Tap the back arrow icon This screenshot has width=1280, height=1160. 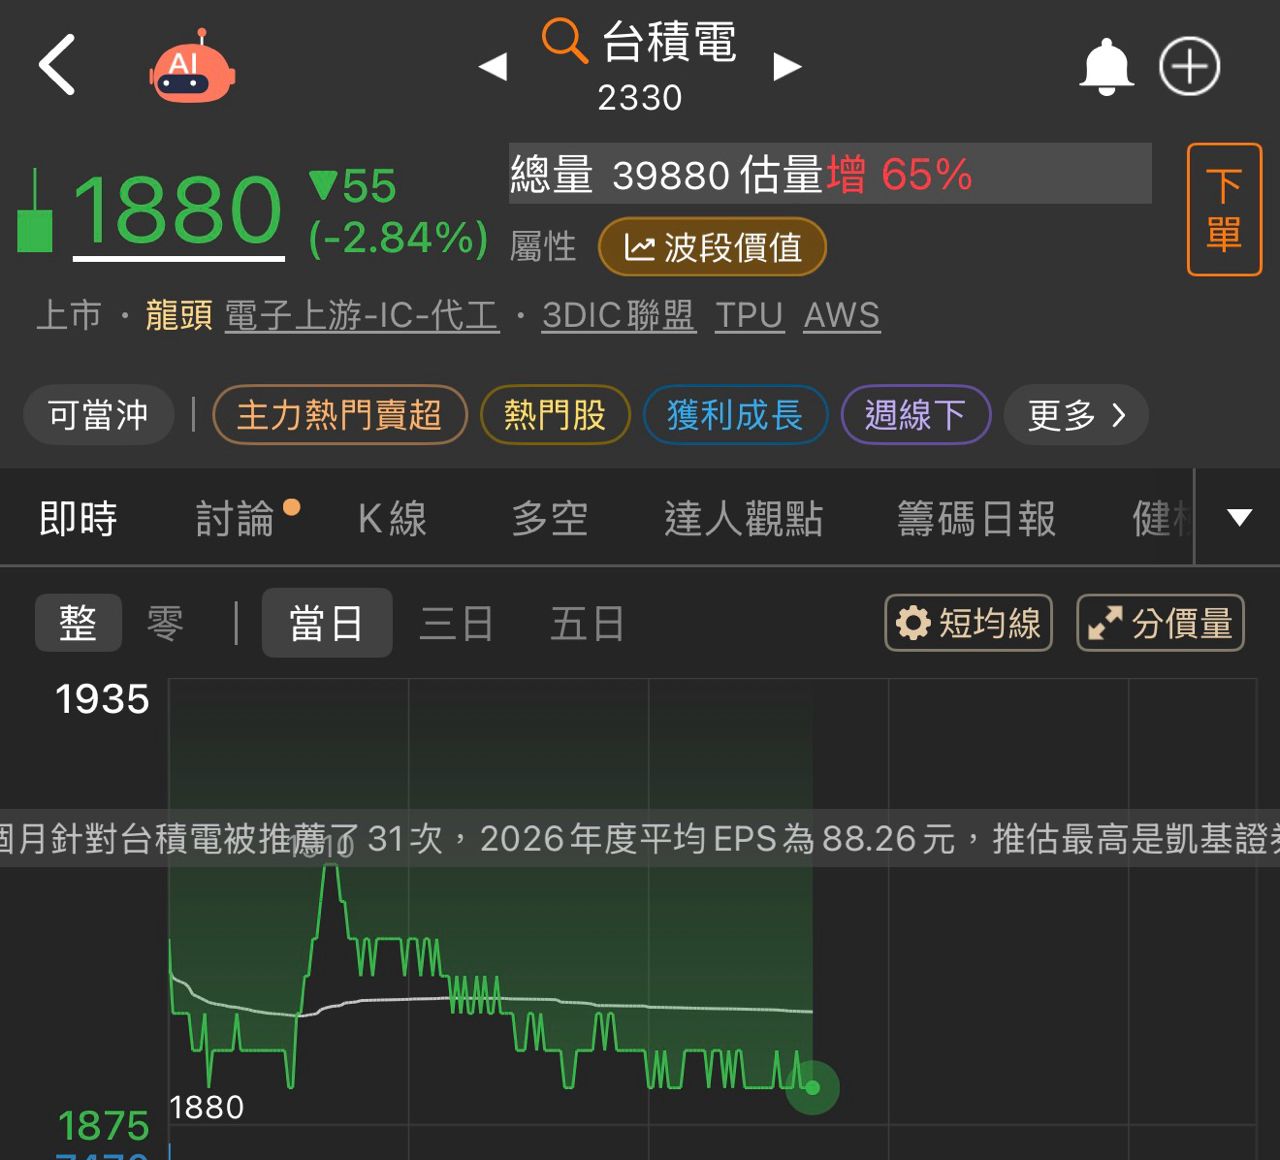click(x=57, y=65)
